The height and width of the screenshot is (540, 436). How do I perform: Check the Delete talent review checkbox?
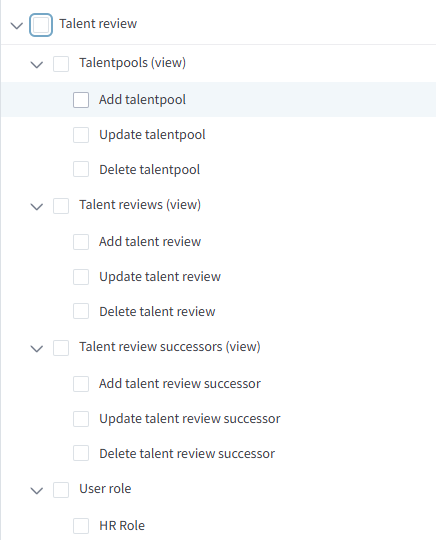tap(81, 311)
